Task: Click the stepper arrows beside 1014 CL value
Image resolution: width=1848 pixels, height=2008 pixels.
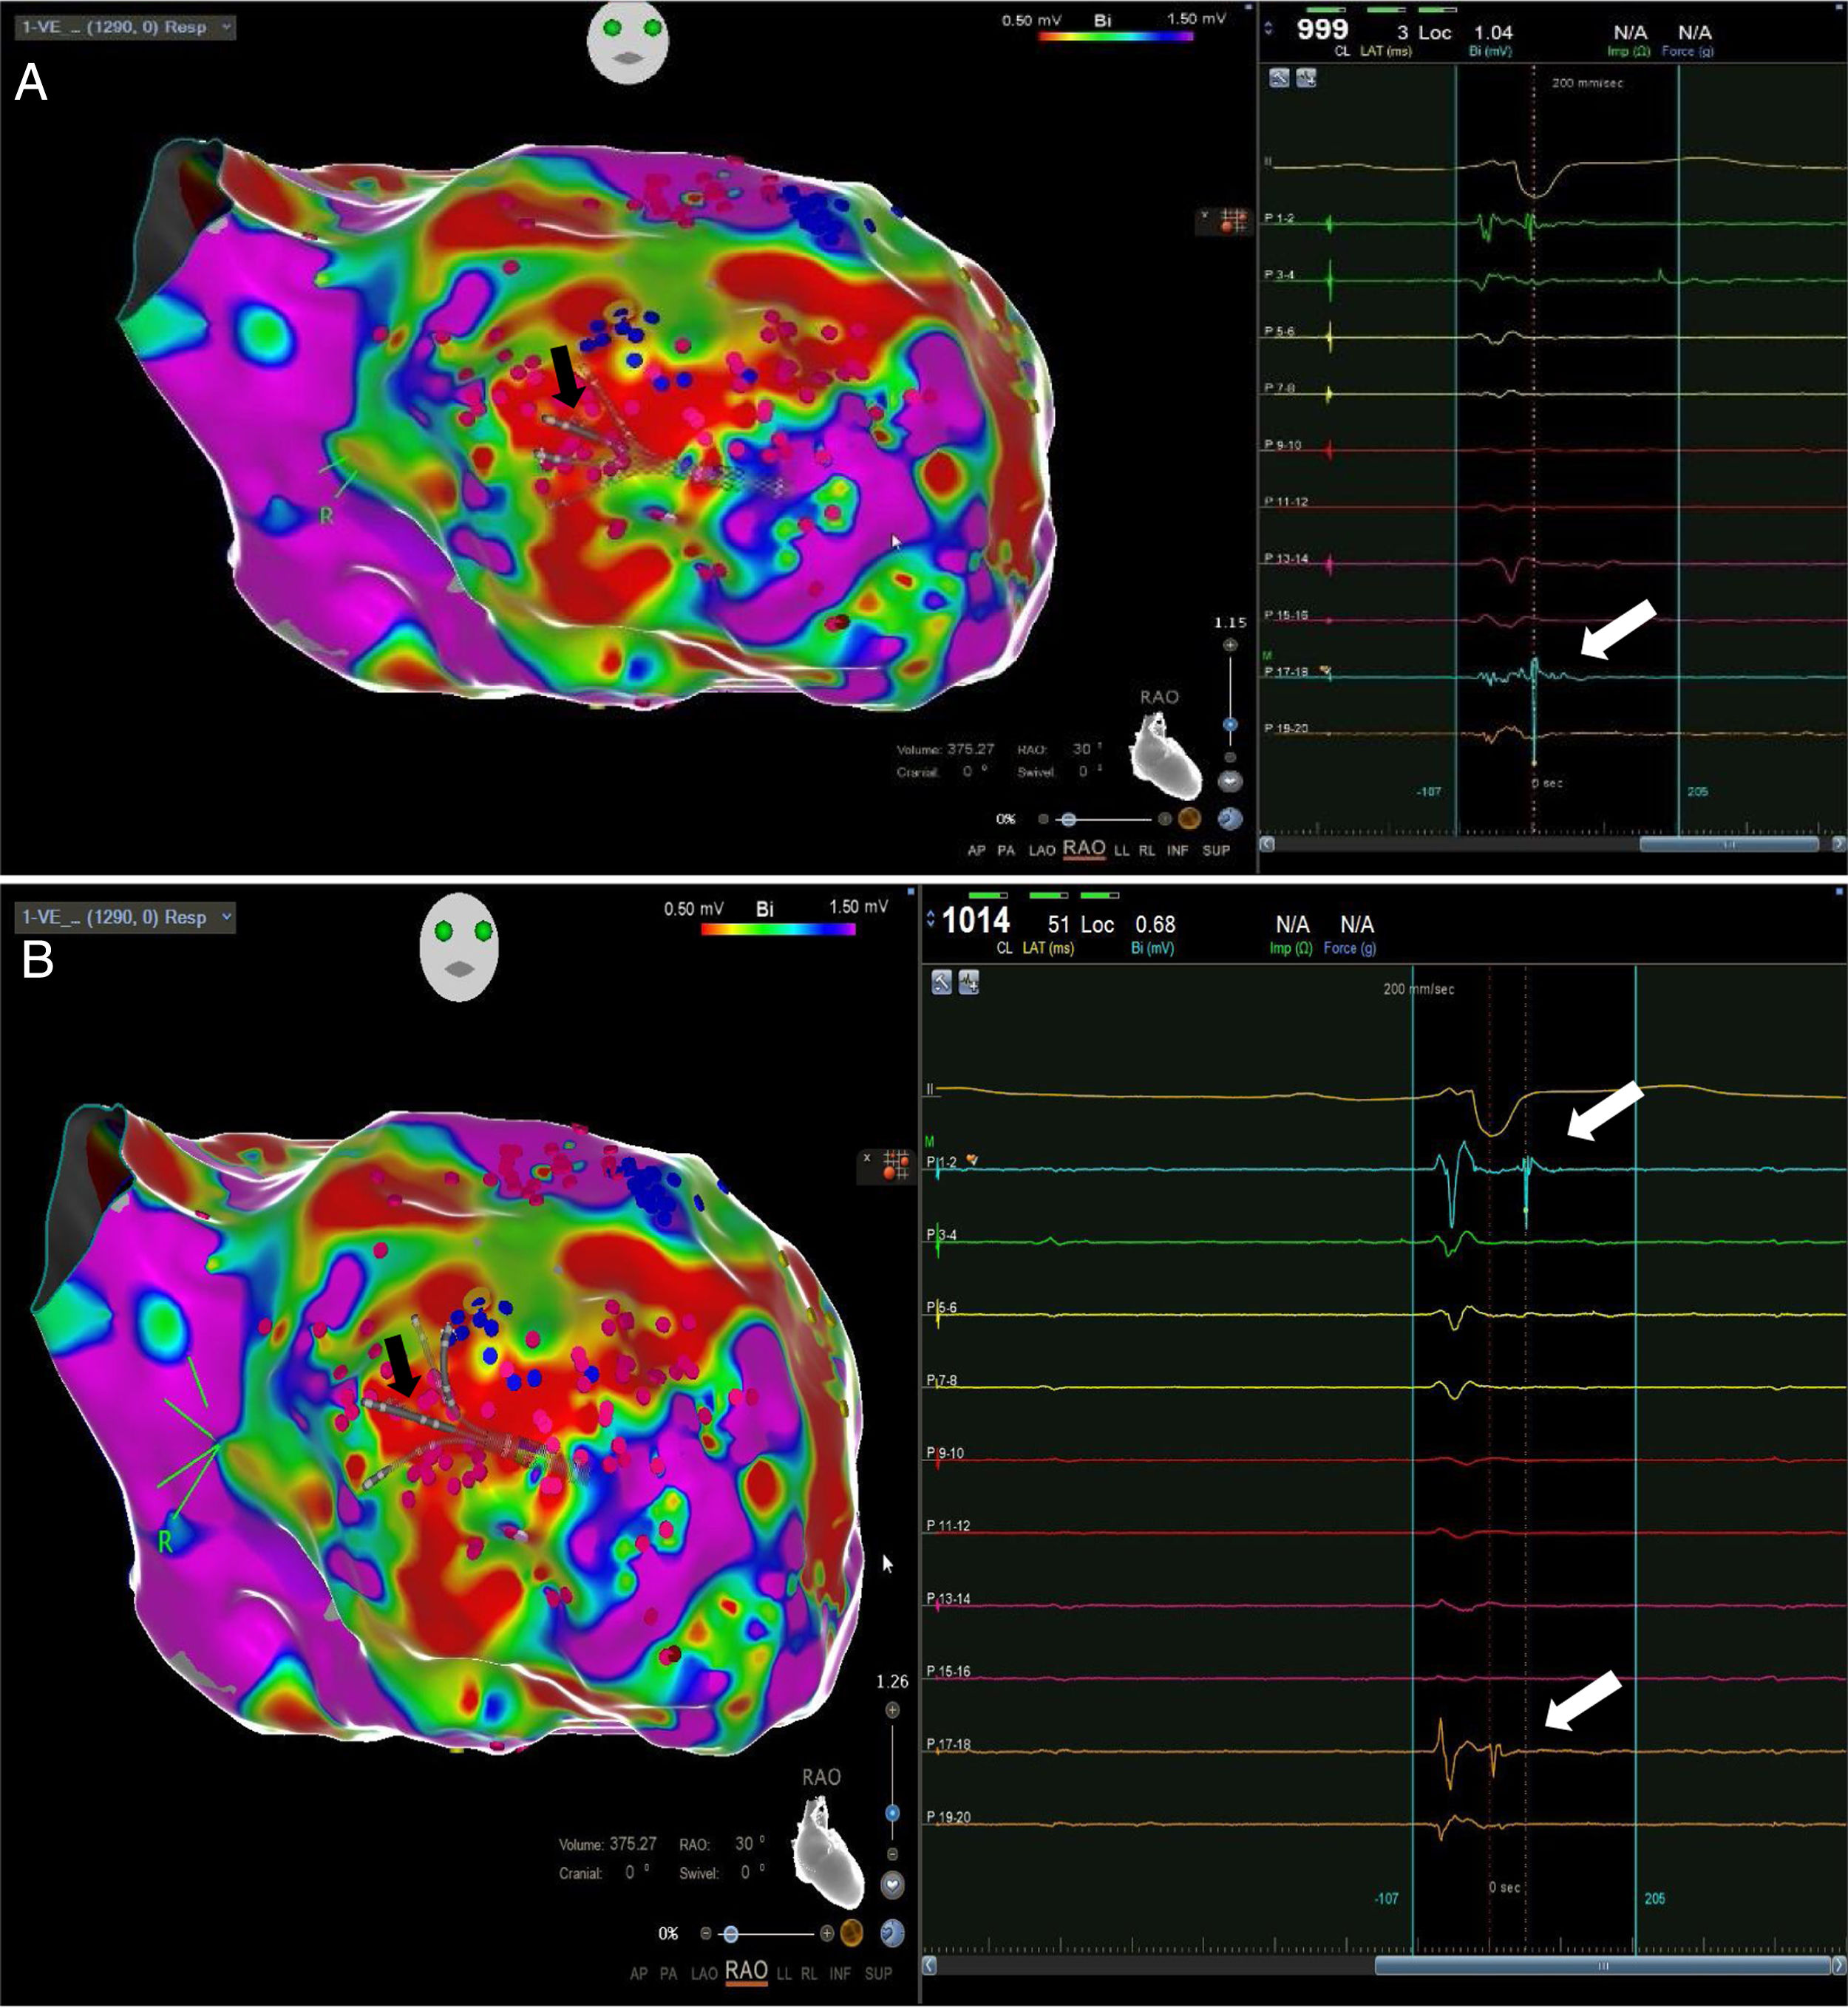Action: 931,918
